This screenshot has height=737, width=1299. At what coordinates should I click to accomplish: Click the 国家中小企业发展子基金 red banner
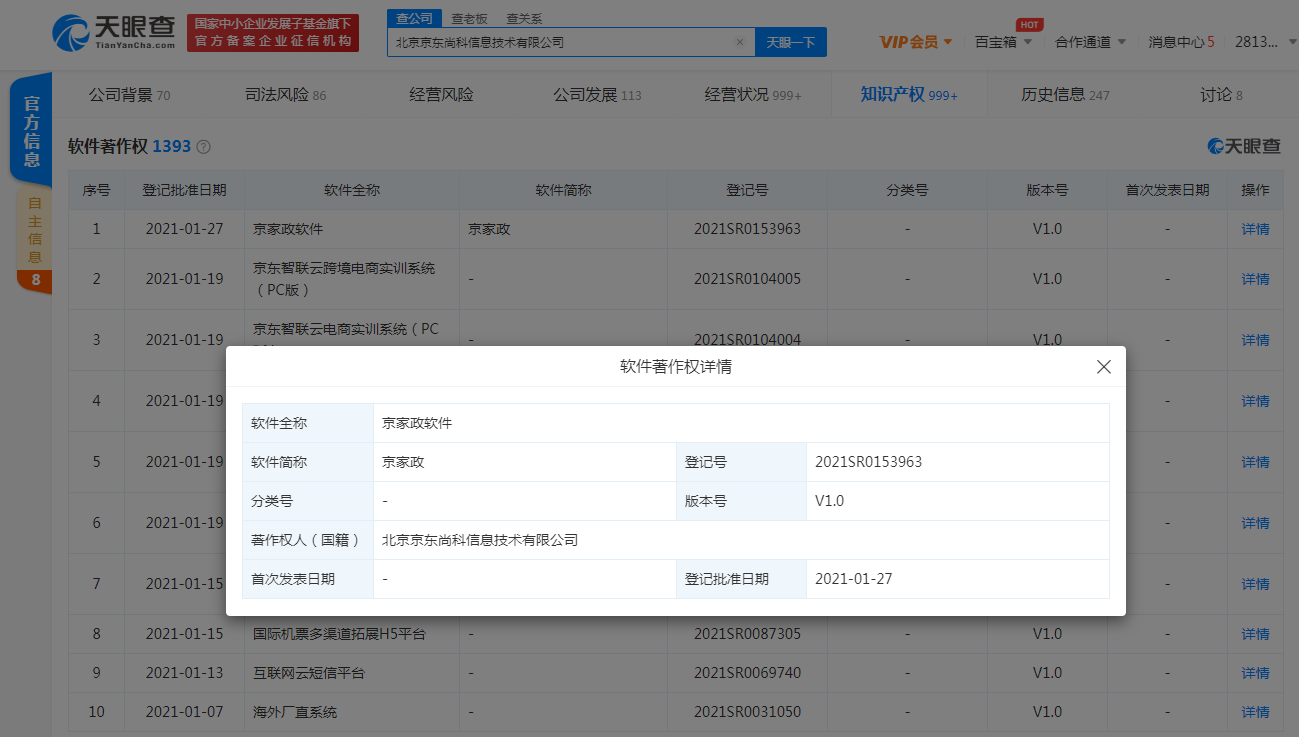(273, 32)
